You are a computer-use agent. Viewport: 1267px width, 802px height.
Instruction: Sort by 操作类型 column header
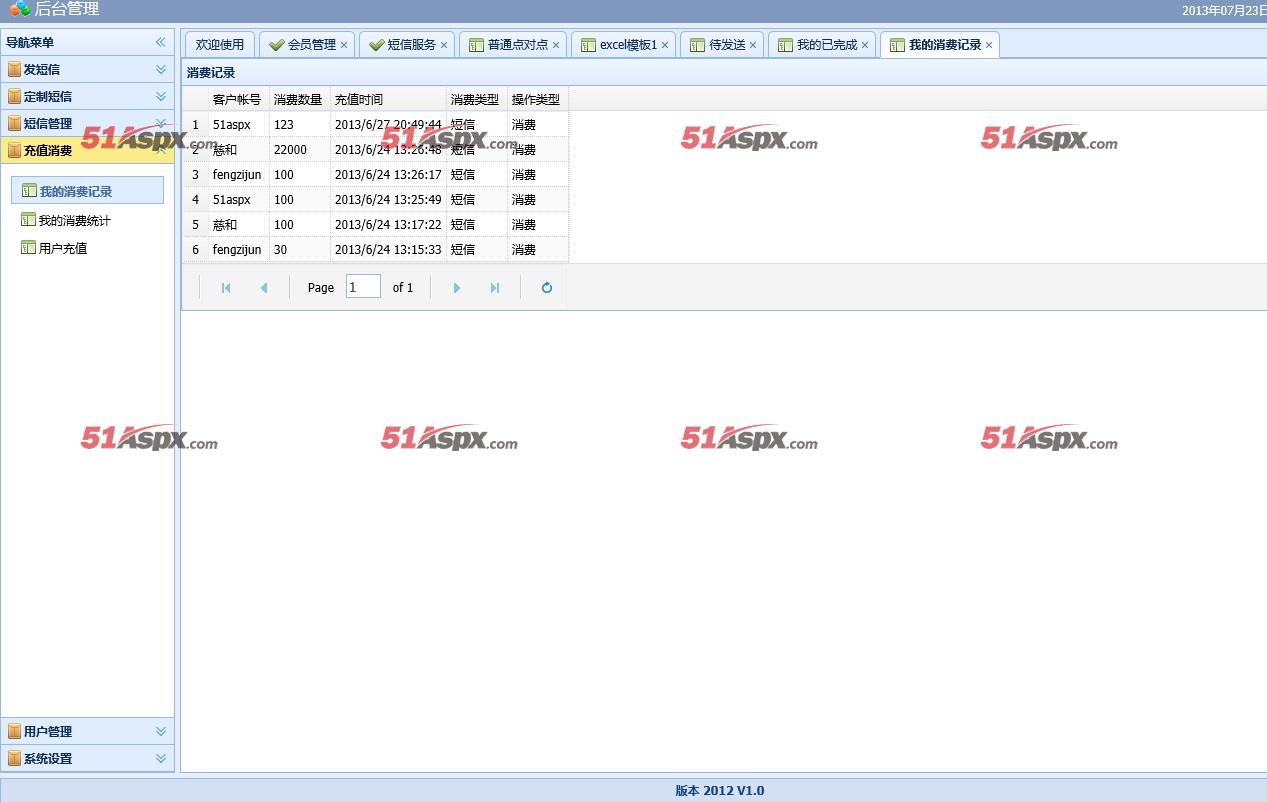click(538, 99)
